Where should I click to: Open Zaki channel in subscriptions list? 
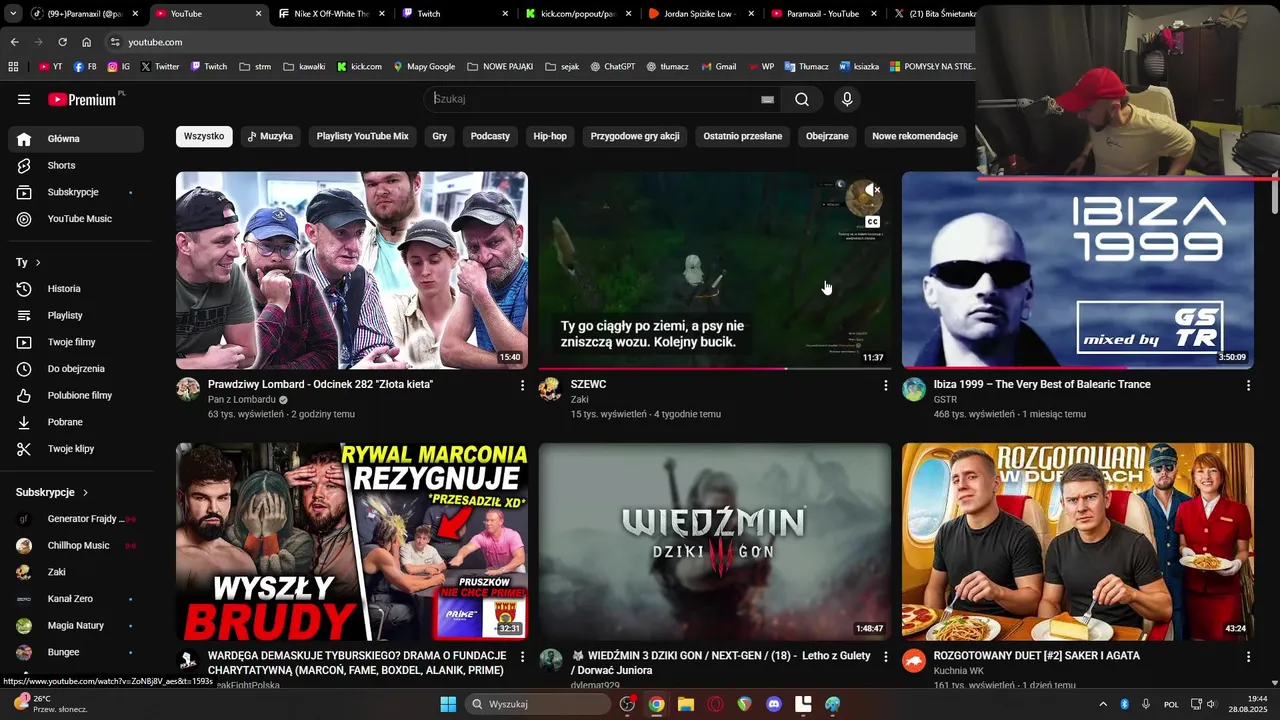click(76, 572)
